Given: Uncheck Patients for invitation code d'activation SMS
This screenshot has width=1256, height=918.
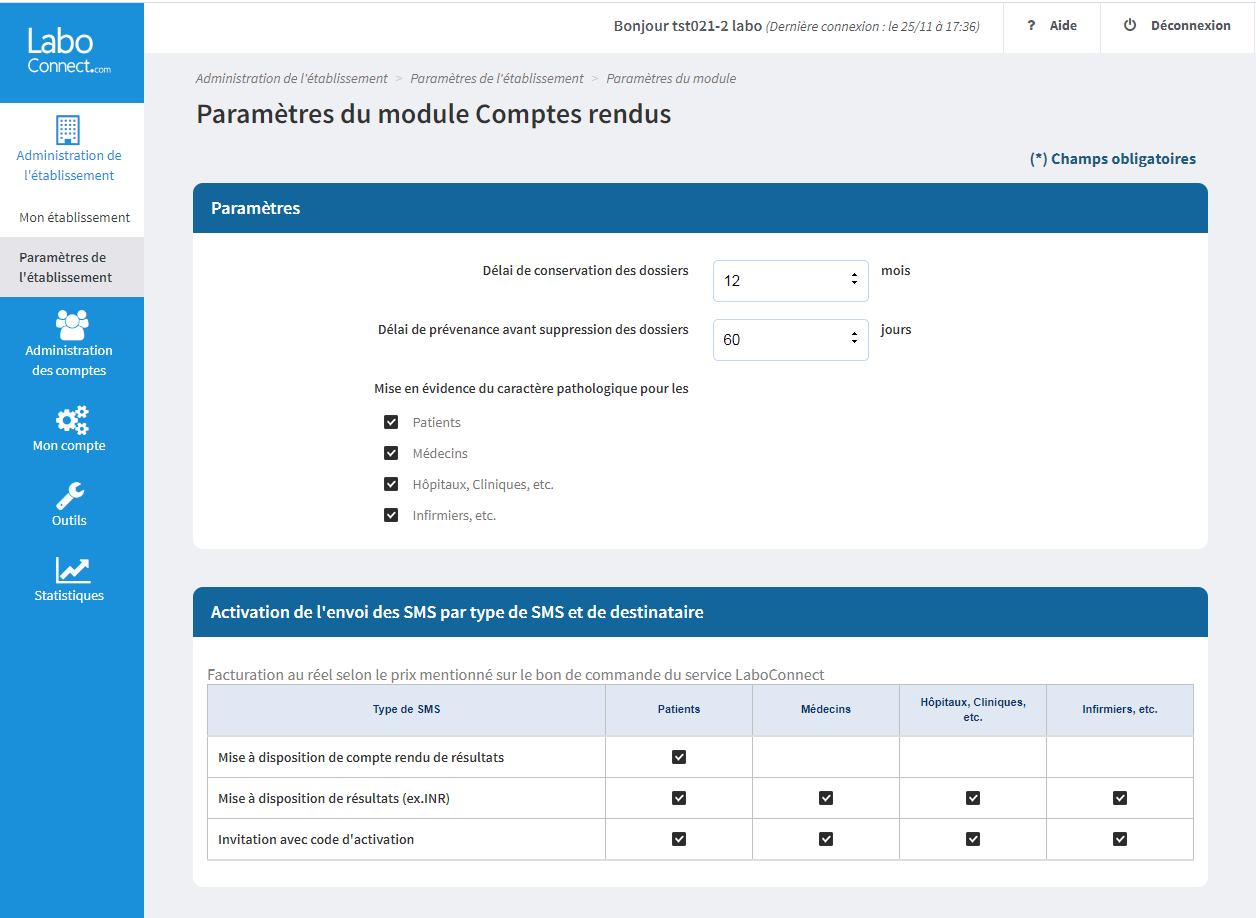Looking at the screenshot, I should 679,839.
